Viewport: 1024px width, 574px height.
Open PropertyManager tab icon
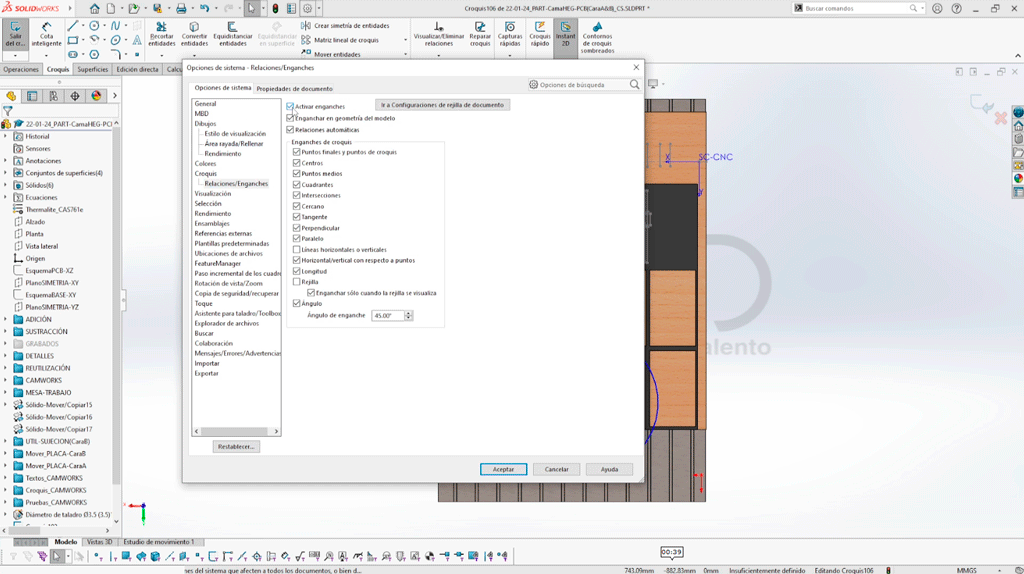32,96
